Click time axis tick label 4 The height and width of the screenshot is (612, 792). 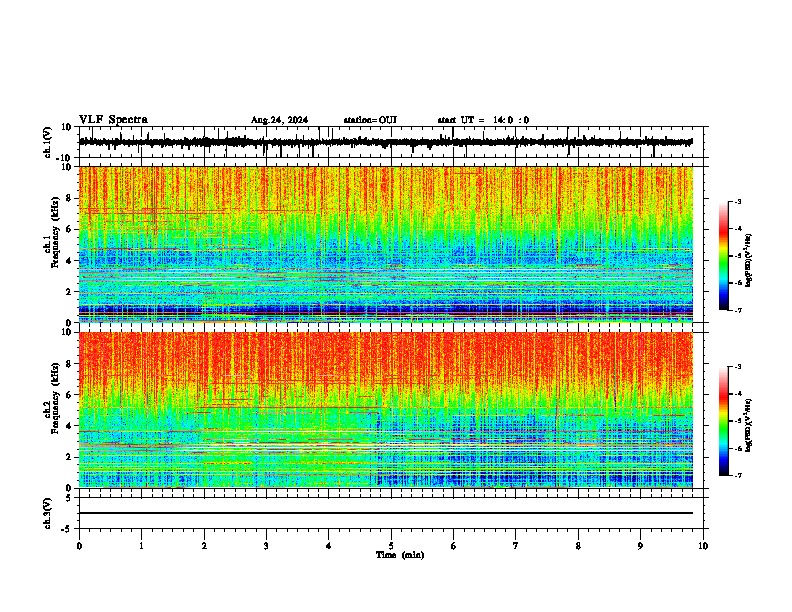point(329,546)
